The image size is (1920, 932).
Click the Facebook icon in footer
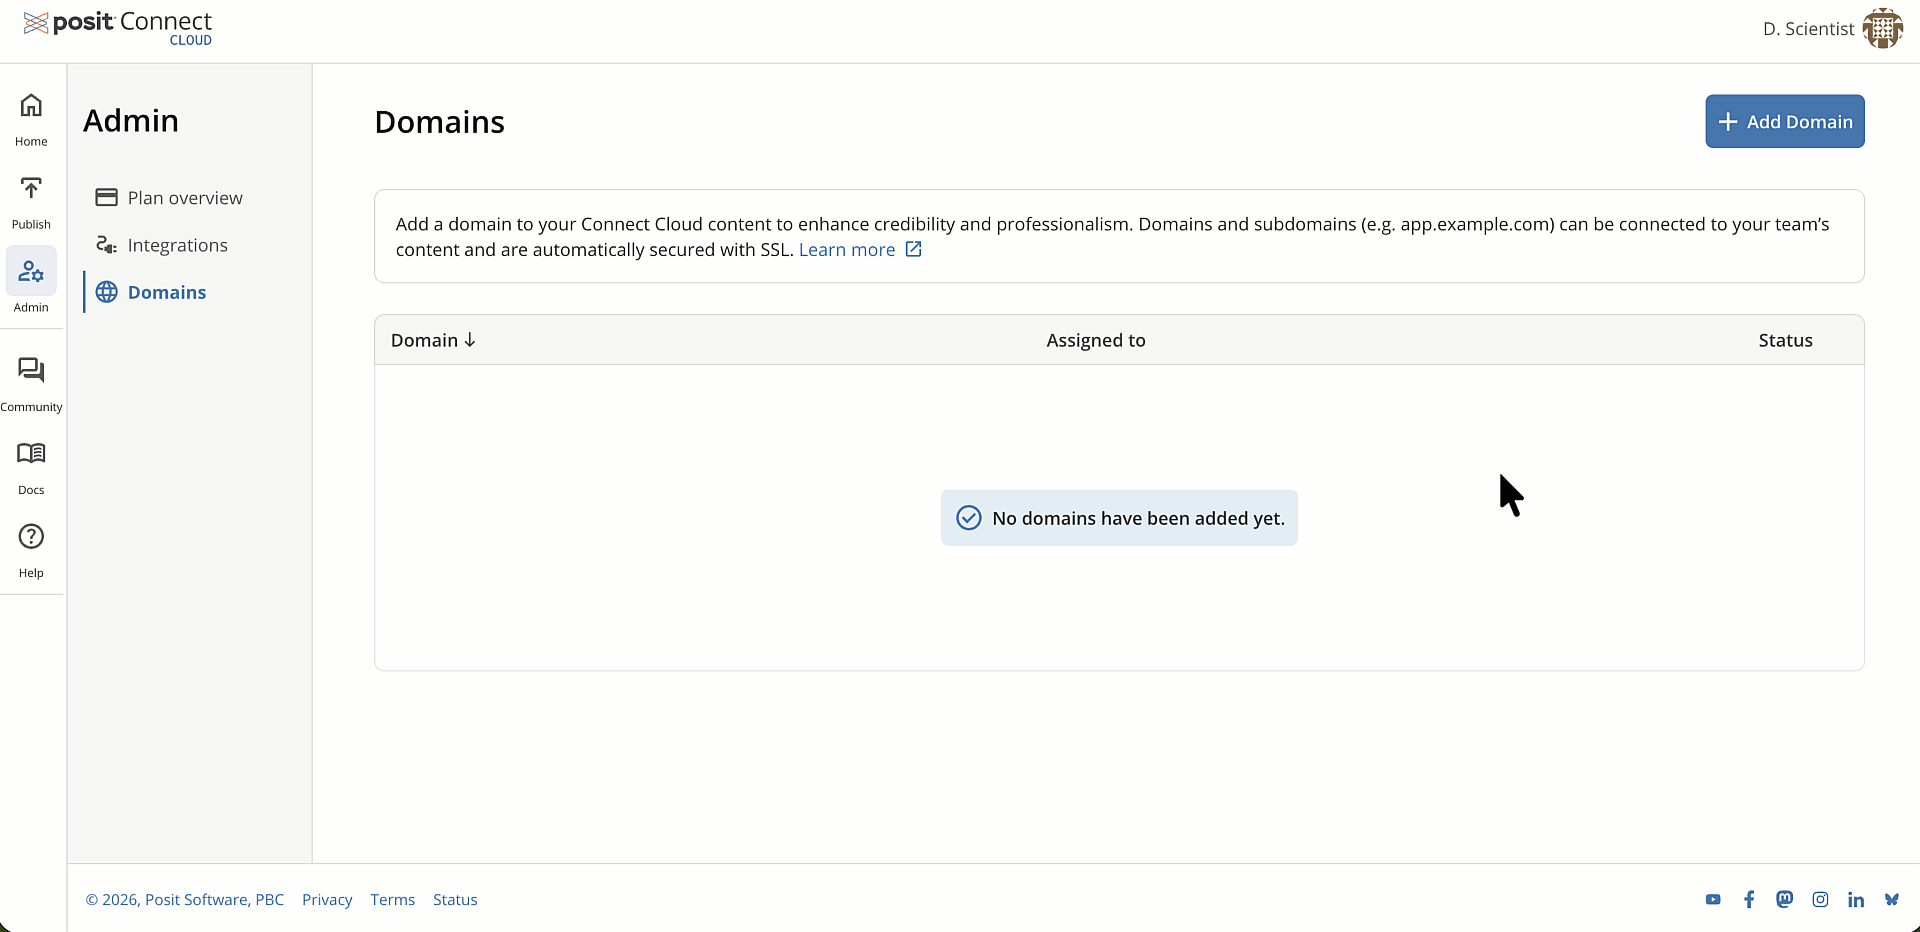1749,900
